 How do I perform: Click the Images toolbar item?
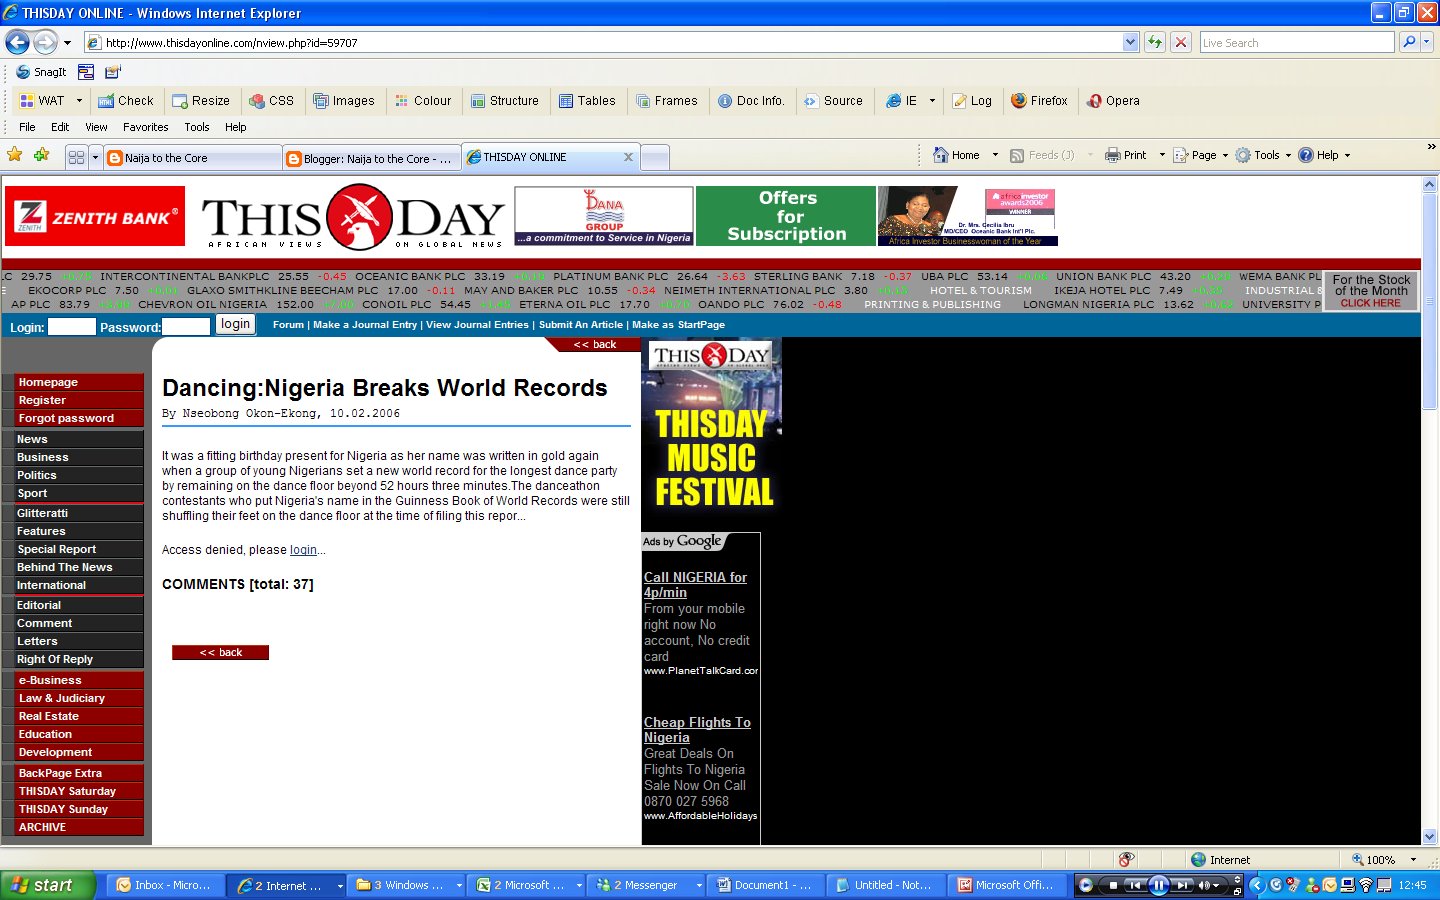tap(344, 101)
